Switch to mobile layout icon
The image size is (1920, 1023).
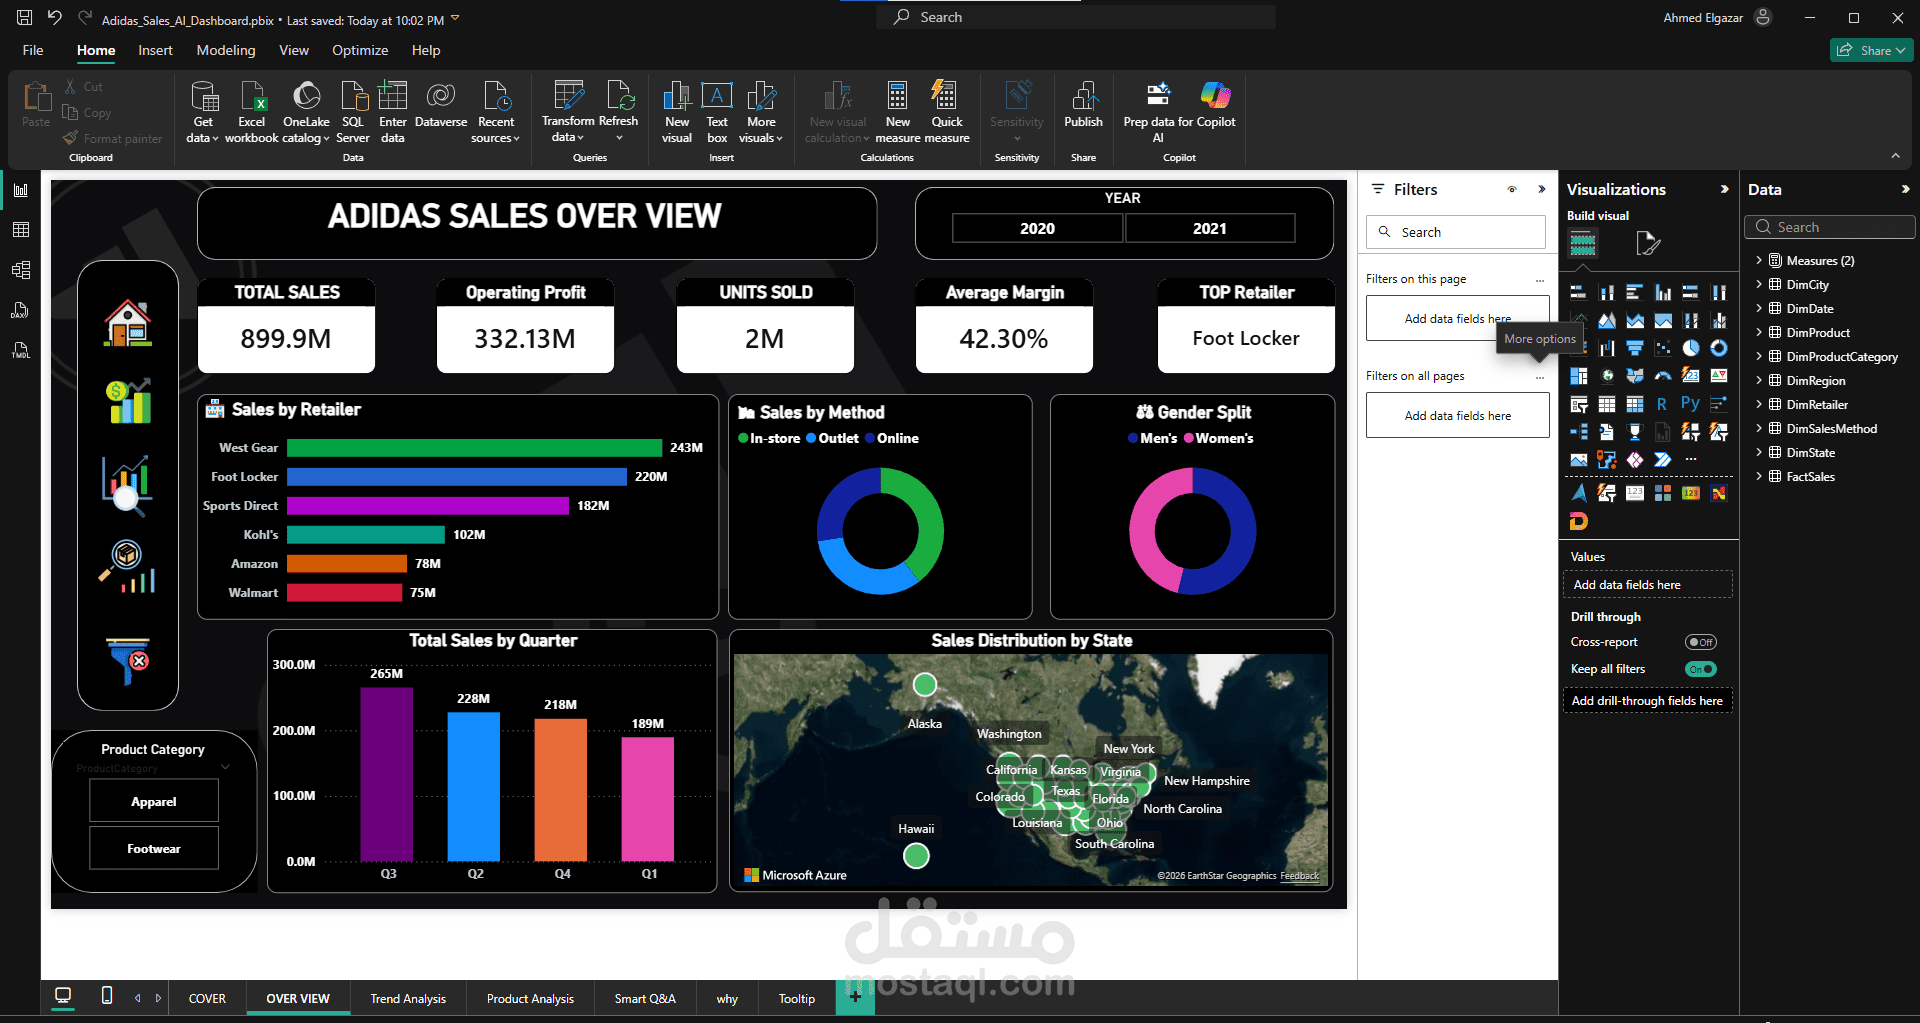107,996
